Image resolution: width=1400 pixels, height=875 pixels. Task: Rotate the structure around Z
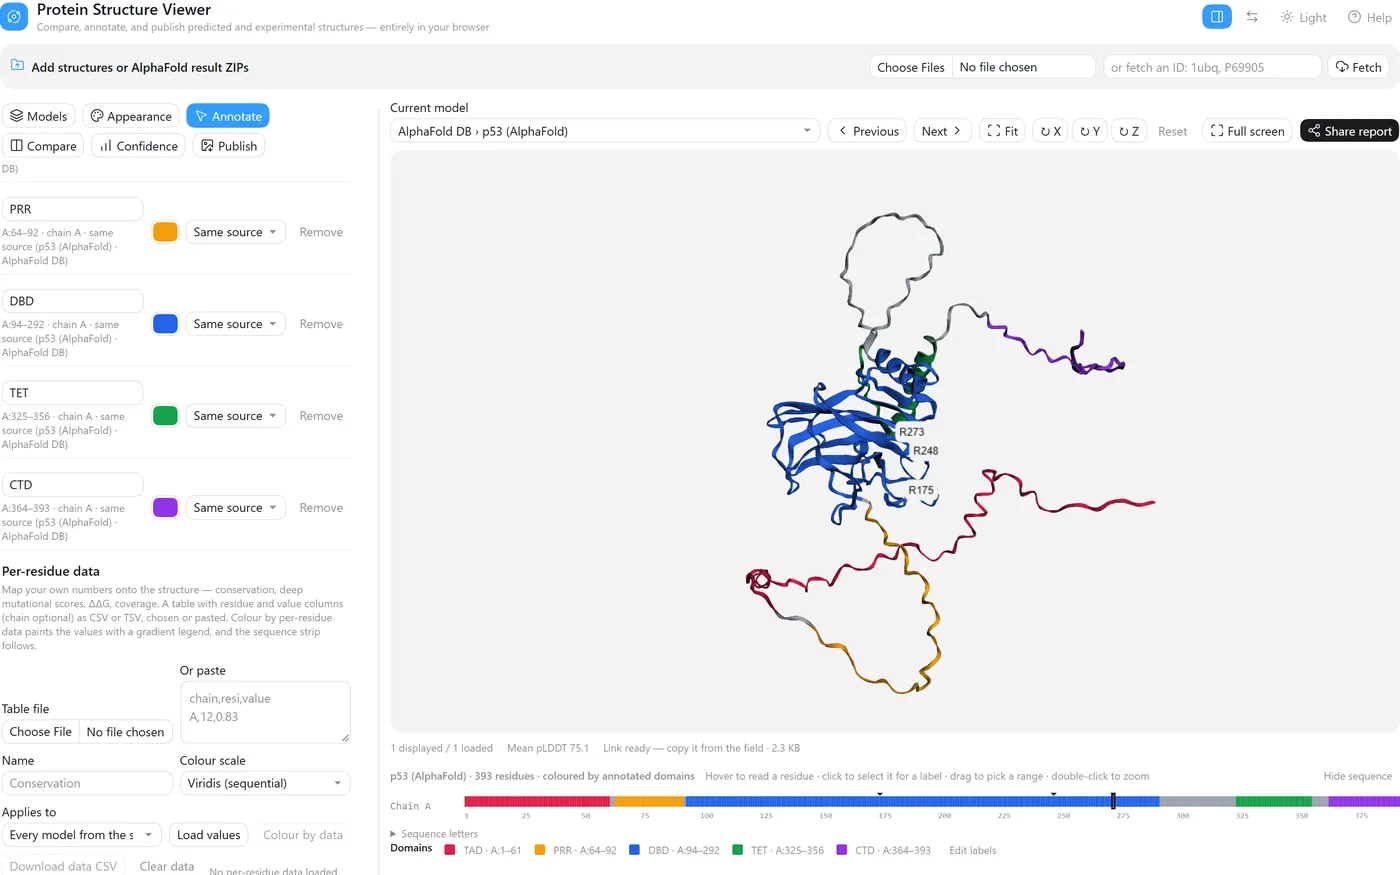pyautogui.click(x=1129, y=131)
